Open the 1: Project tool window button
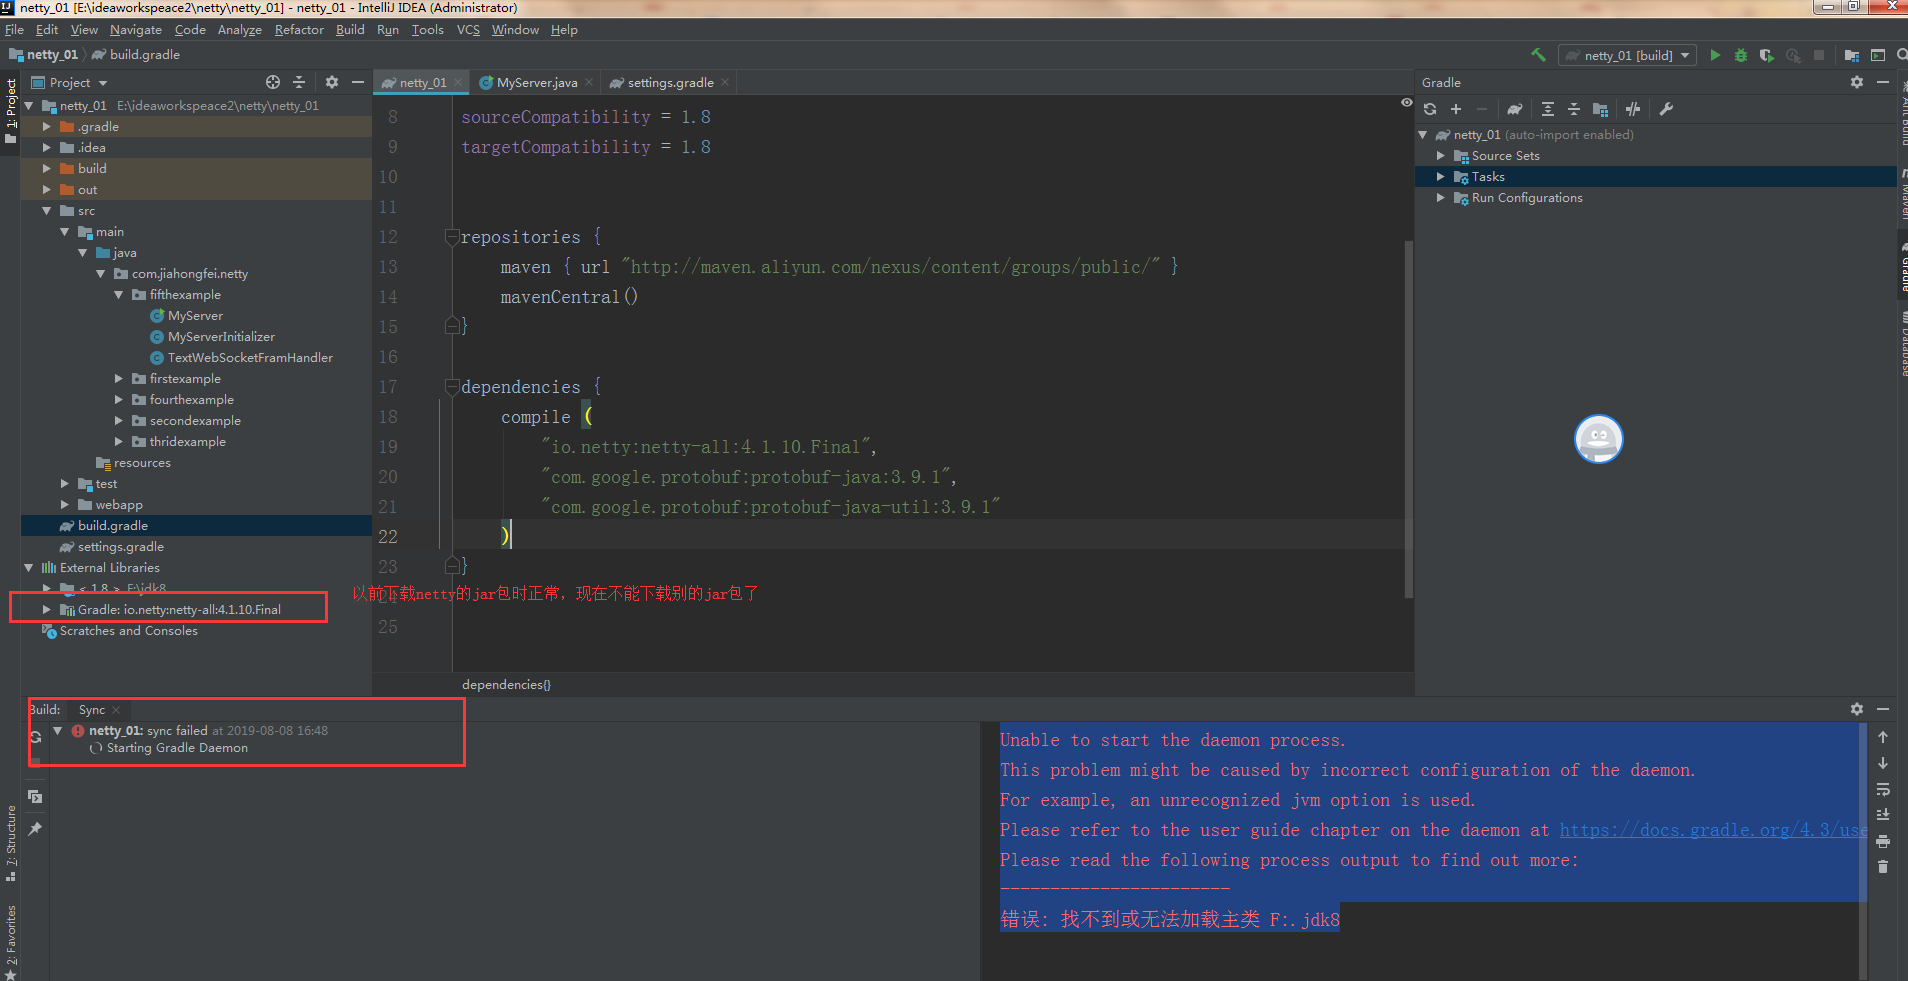This screenshot has height=981, width=1908. coord(11,111)
